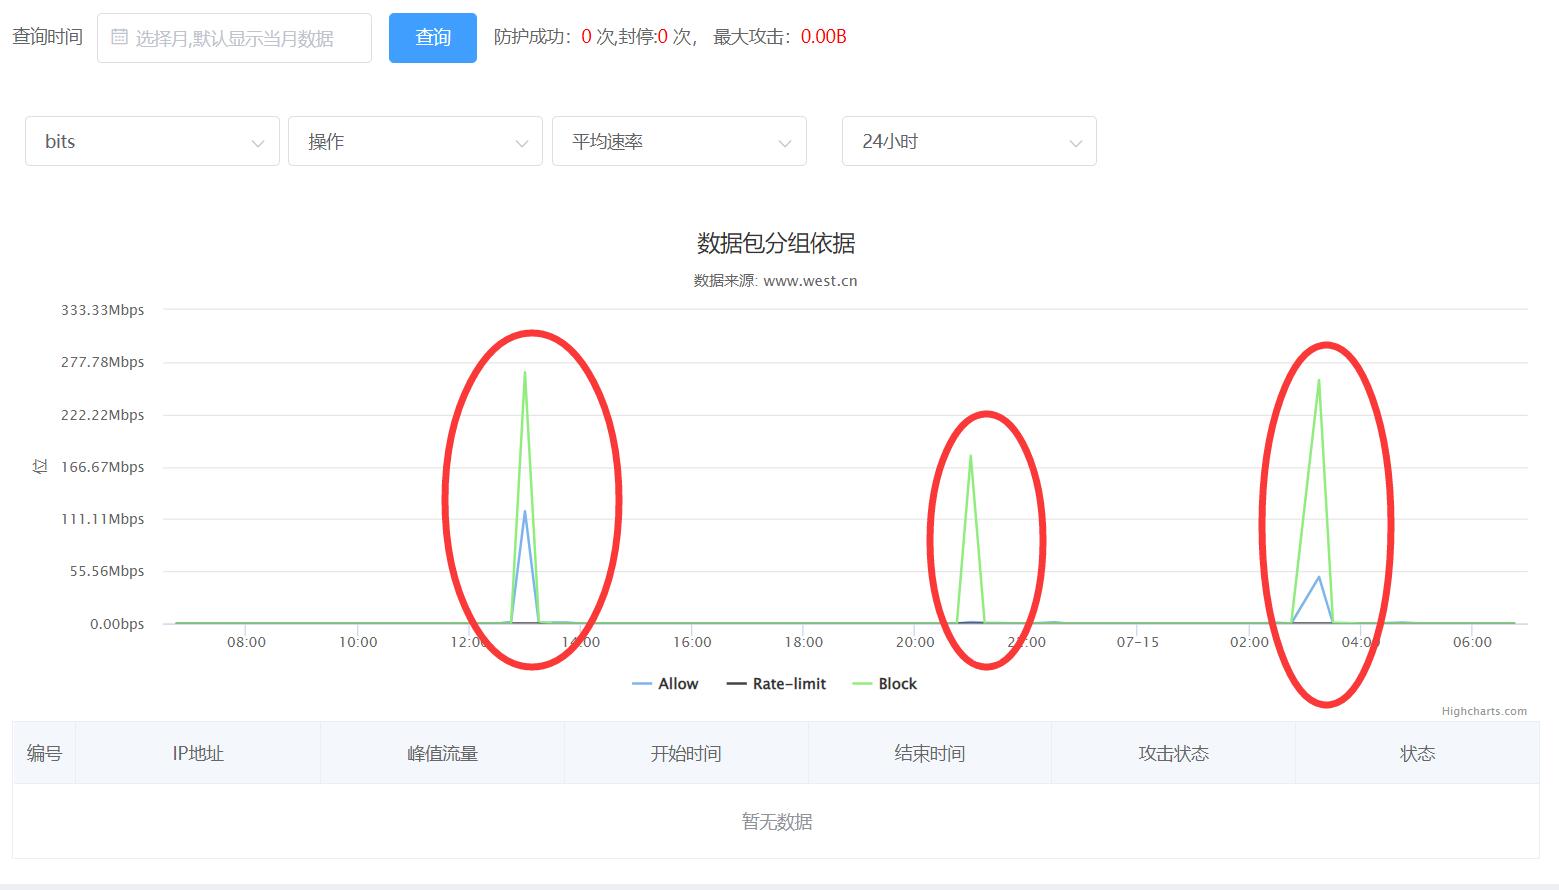The width and height of the screenshot is (1559, 890).
Task: Expand the 操作 grouping dropdown
Action: (415, 142)
